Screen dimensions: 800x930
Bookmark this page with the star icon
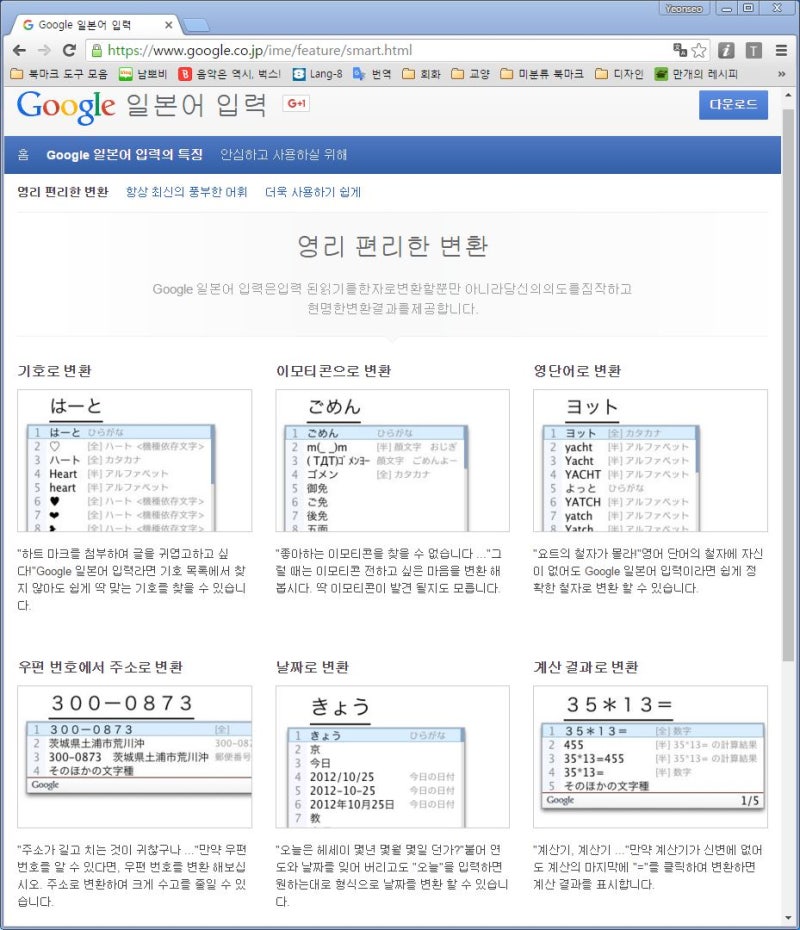coord(699,50)
